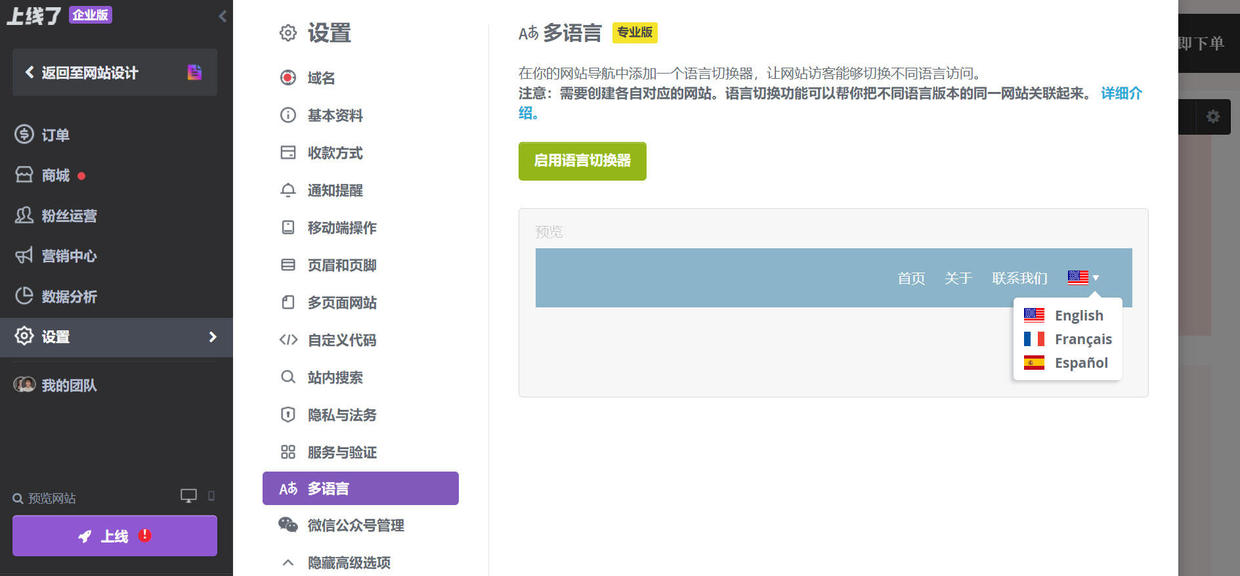Image resolution: width=1240 pixels, height=576 pixels.
Task: Switch to the 域名 settings item
Action: point(288,78)
